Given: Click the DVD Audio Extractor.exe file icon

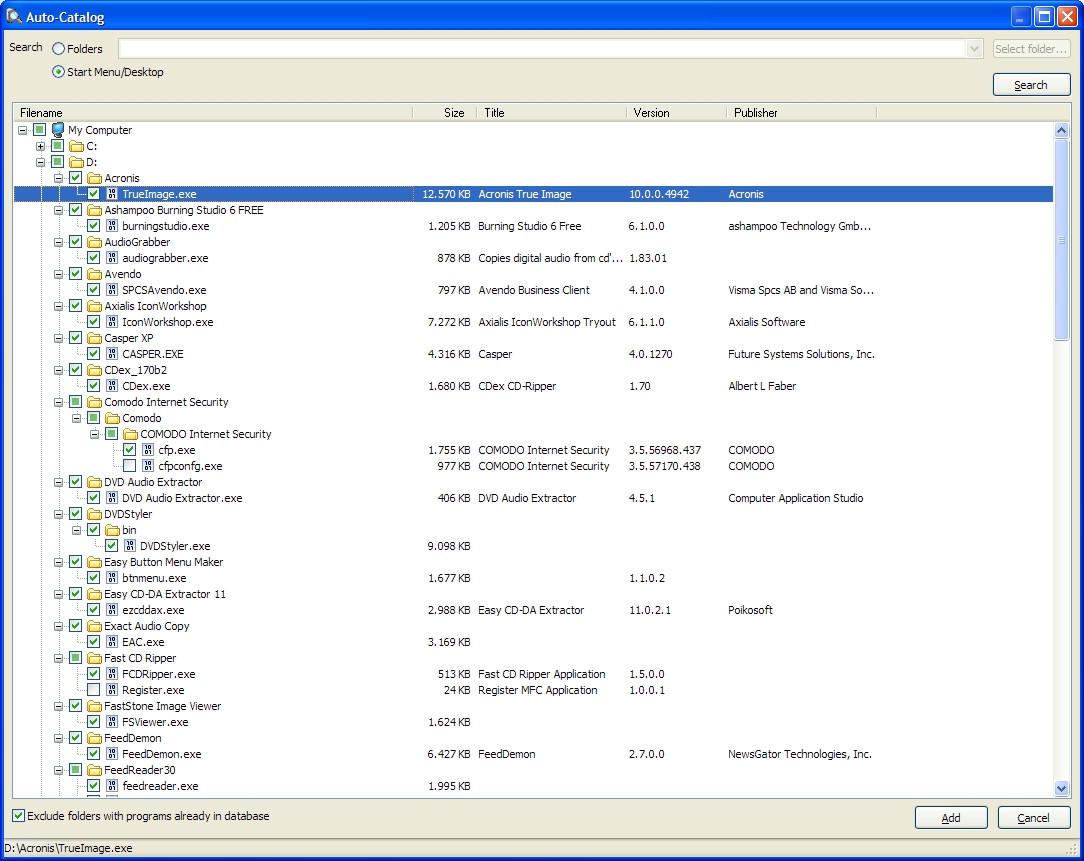Looking at the screenshot, I should click(112, 498).
